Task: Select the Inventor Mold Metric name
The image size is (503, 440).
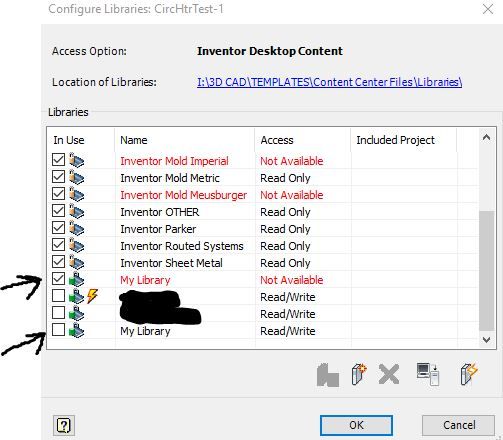Action: point(170,178)
